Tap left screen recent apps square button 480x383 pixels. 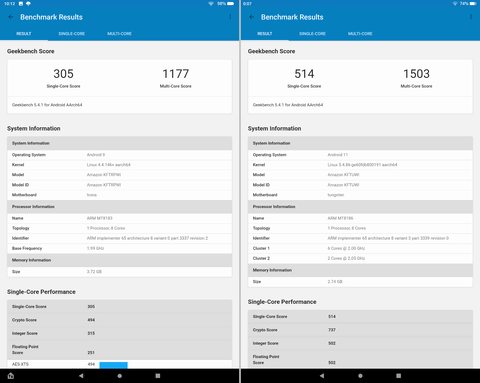(x=158, y=376)
